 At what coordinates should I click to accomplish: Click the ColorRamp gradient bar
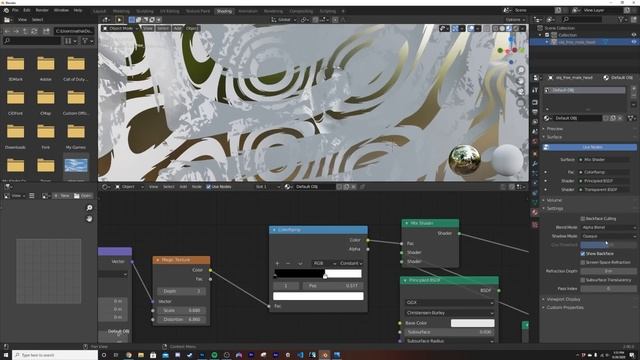[x=318, y=273]
